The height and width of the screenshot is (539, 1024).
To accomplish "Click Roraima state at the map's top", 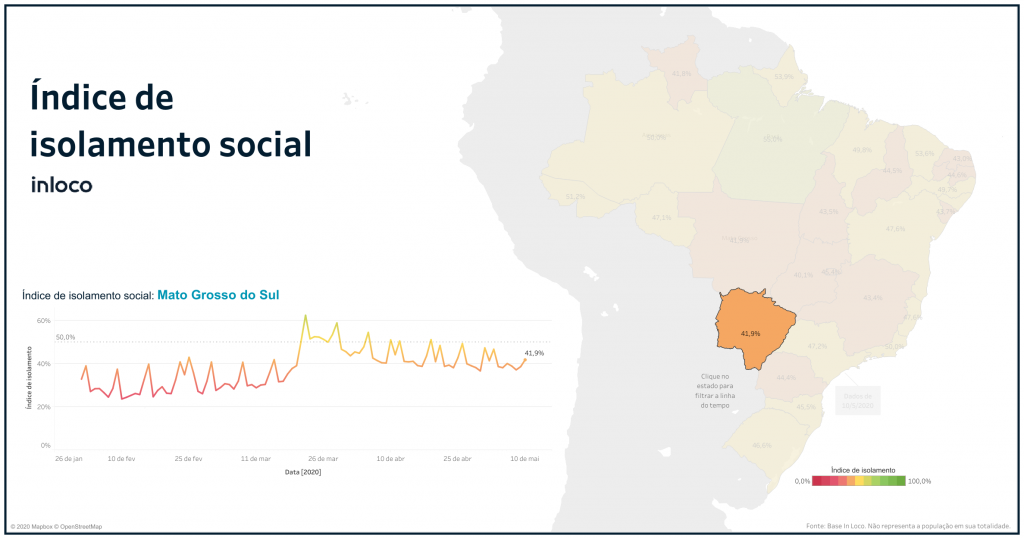I will [x=682, y=73].
